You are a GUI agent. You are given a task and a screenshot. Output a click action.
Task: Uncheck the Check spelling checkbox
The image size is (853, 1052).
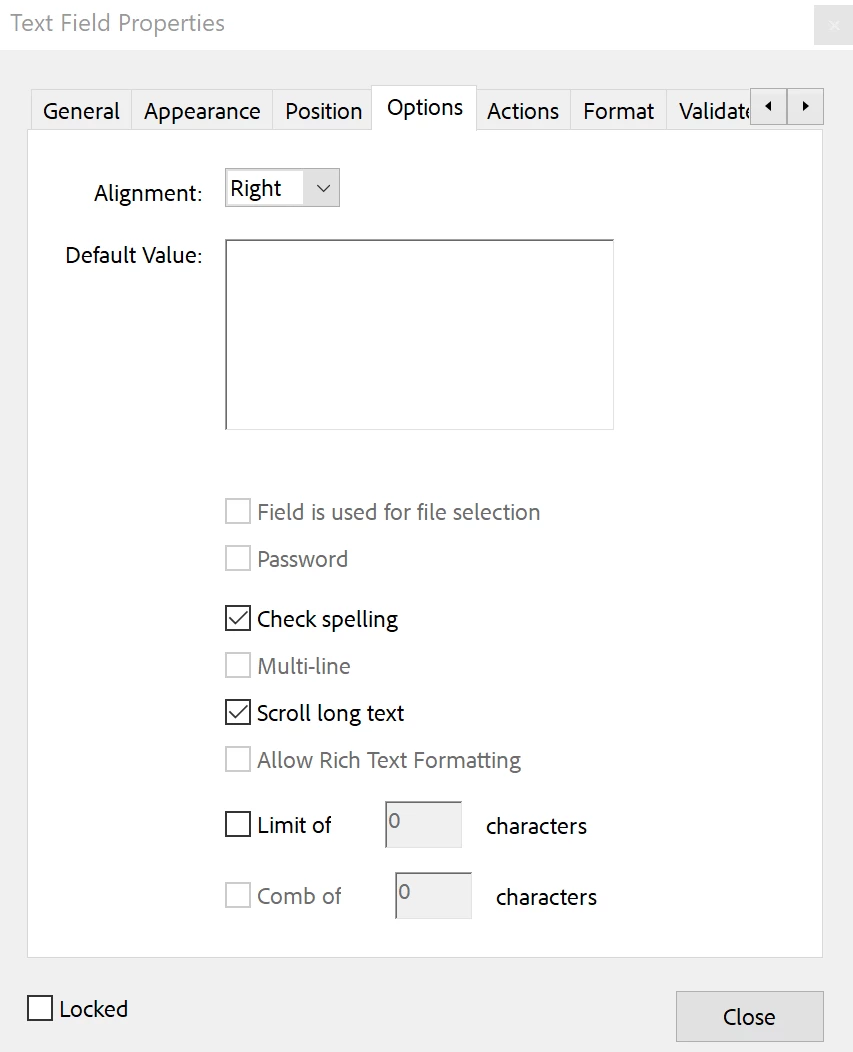tap(238, 619)
